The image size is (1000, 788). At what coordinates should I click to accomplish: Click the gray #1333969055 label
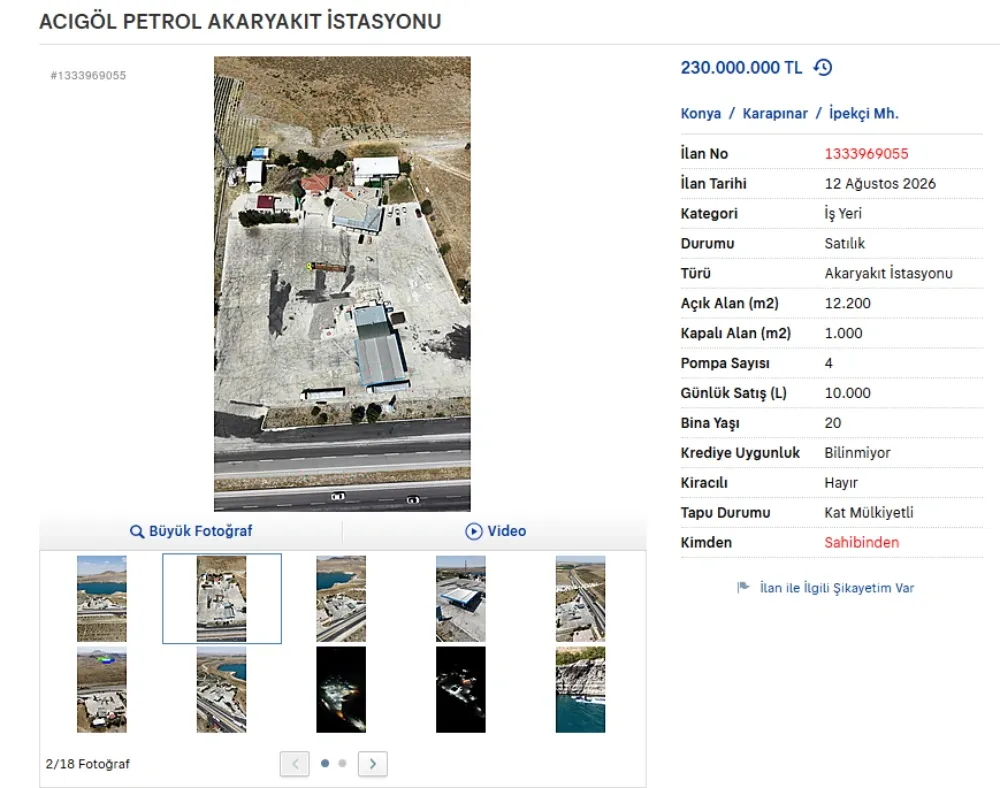88,75
